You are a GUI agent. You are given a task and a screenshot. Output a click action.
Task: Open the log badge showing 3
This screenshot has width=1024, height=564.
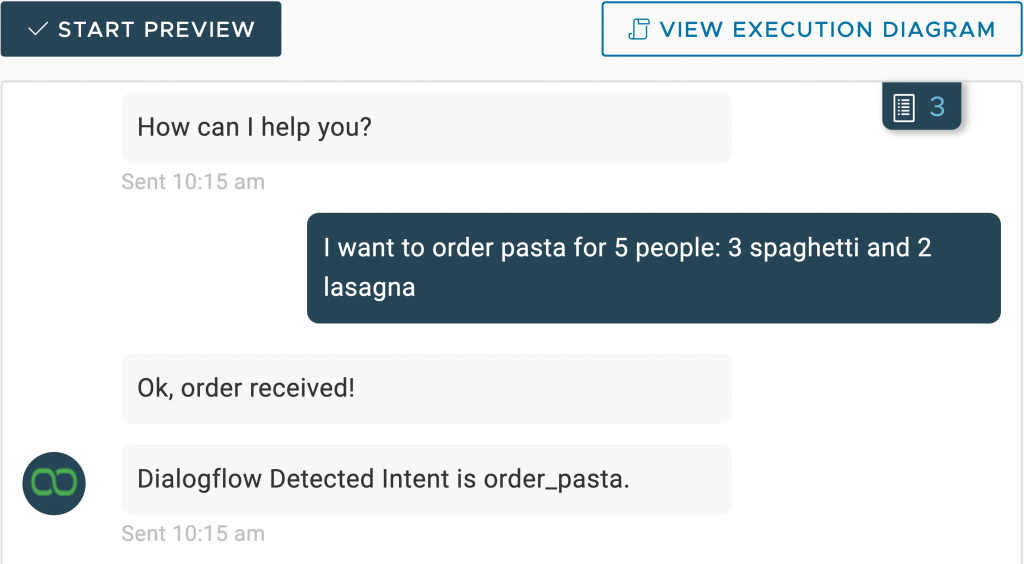pos(921,106)
